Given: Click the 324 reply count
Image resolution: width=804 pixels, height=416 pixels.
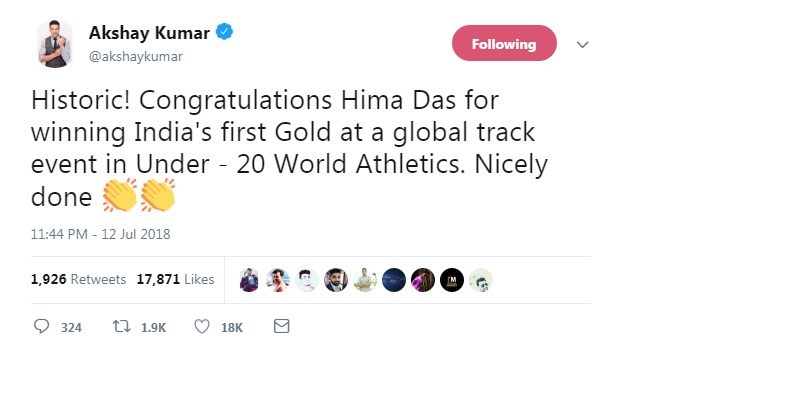Looking at the screenshot, I should 70,327.
